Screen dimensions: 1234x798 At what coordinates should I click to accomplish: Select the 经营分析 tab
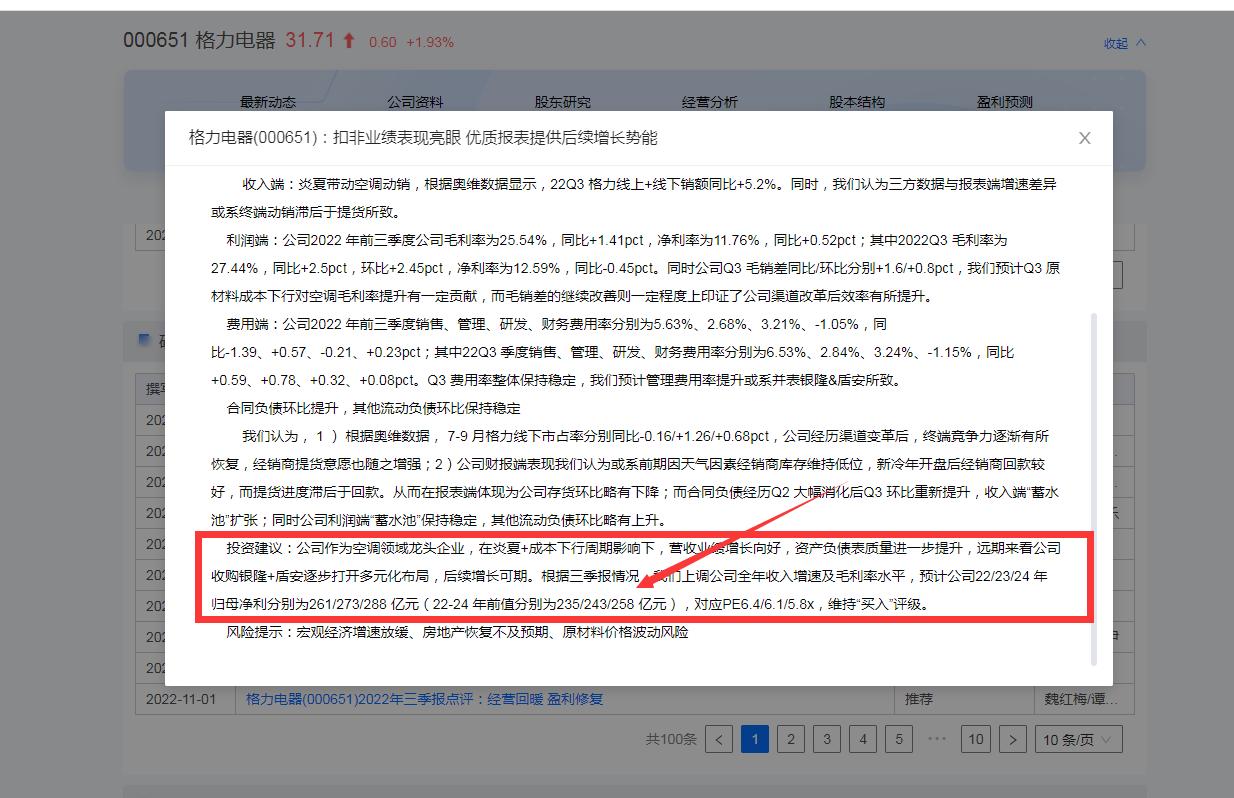709,101
